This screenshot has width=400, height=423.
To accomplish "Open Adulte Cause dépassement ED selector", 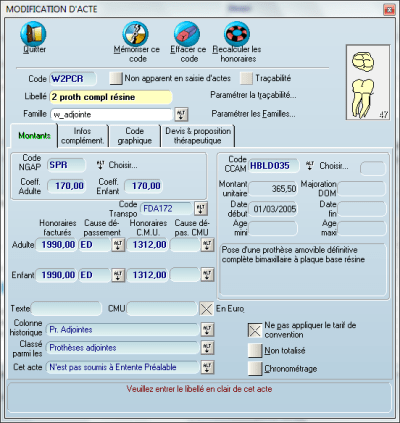I will (118, 245).
